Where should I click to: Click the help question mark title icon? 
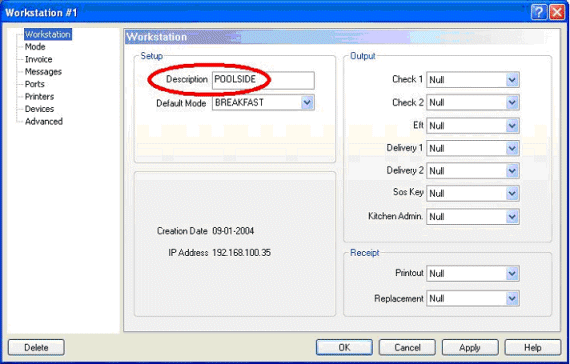click(x=539, y=12)
